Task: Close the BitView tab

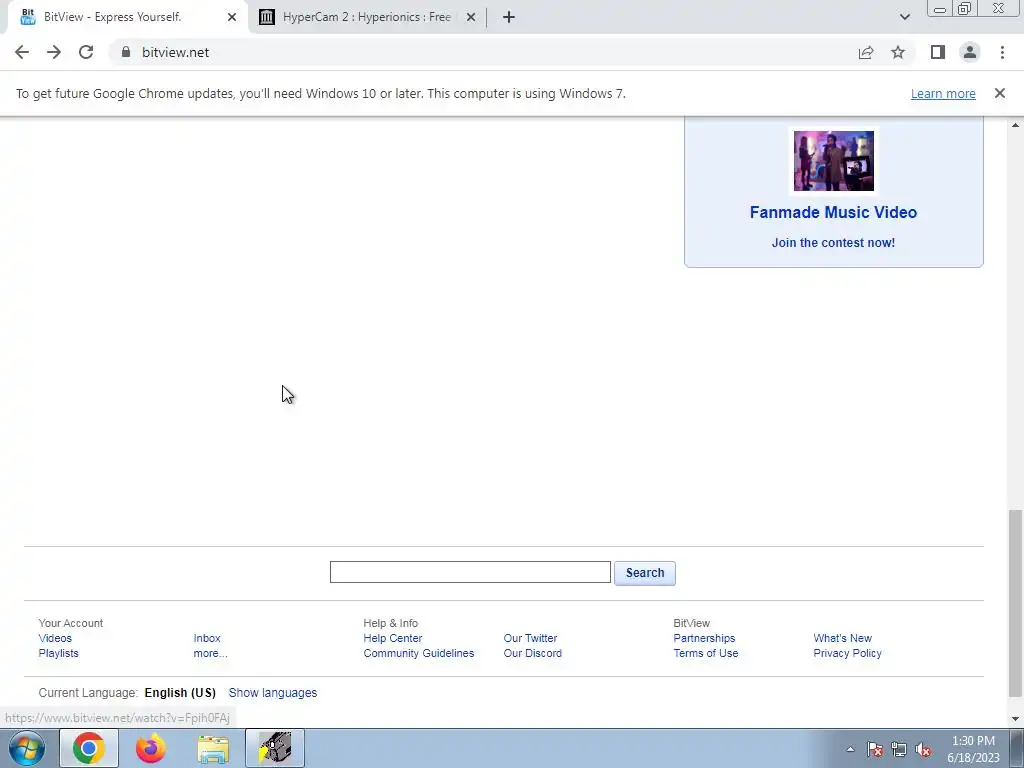Action: pyautogui.click(x=232, y=17)
